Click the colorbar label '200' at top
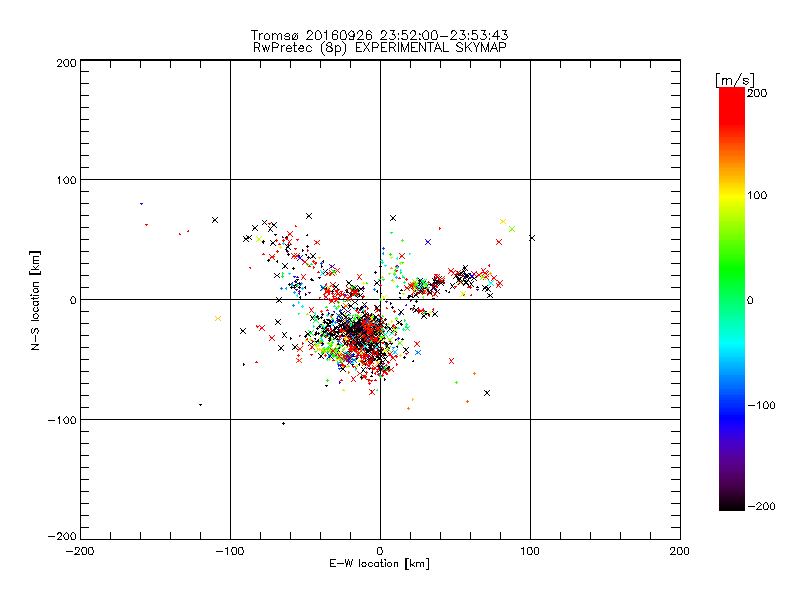Viewport: 800px width, 600px height. [757, 93]
